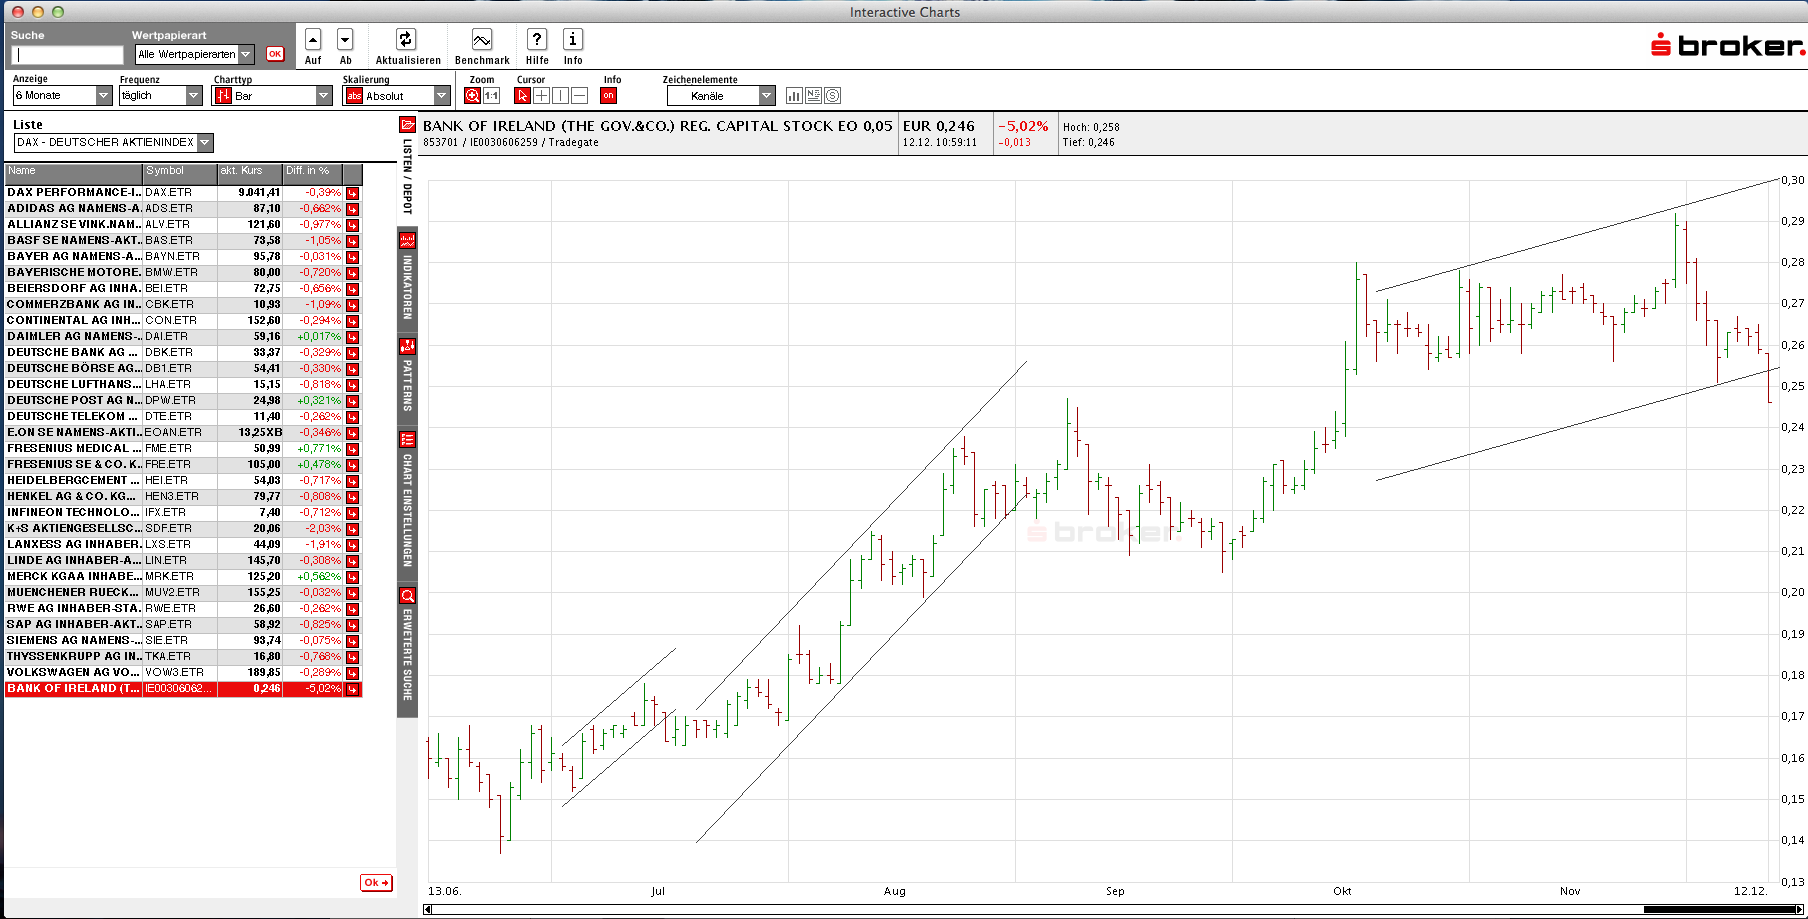Open the Wertpapierart dropdown
The height and width of the screenshot is (919, 1808).
click(195, 55)
